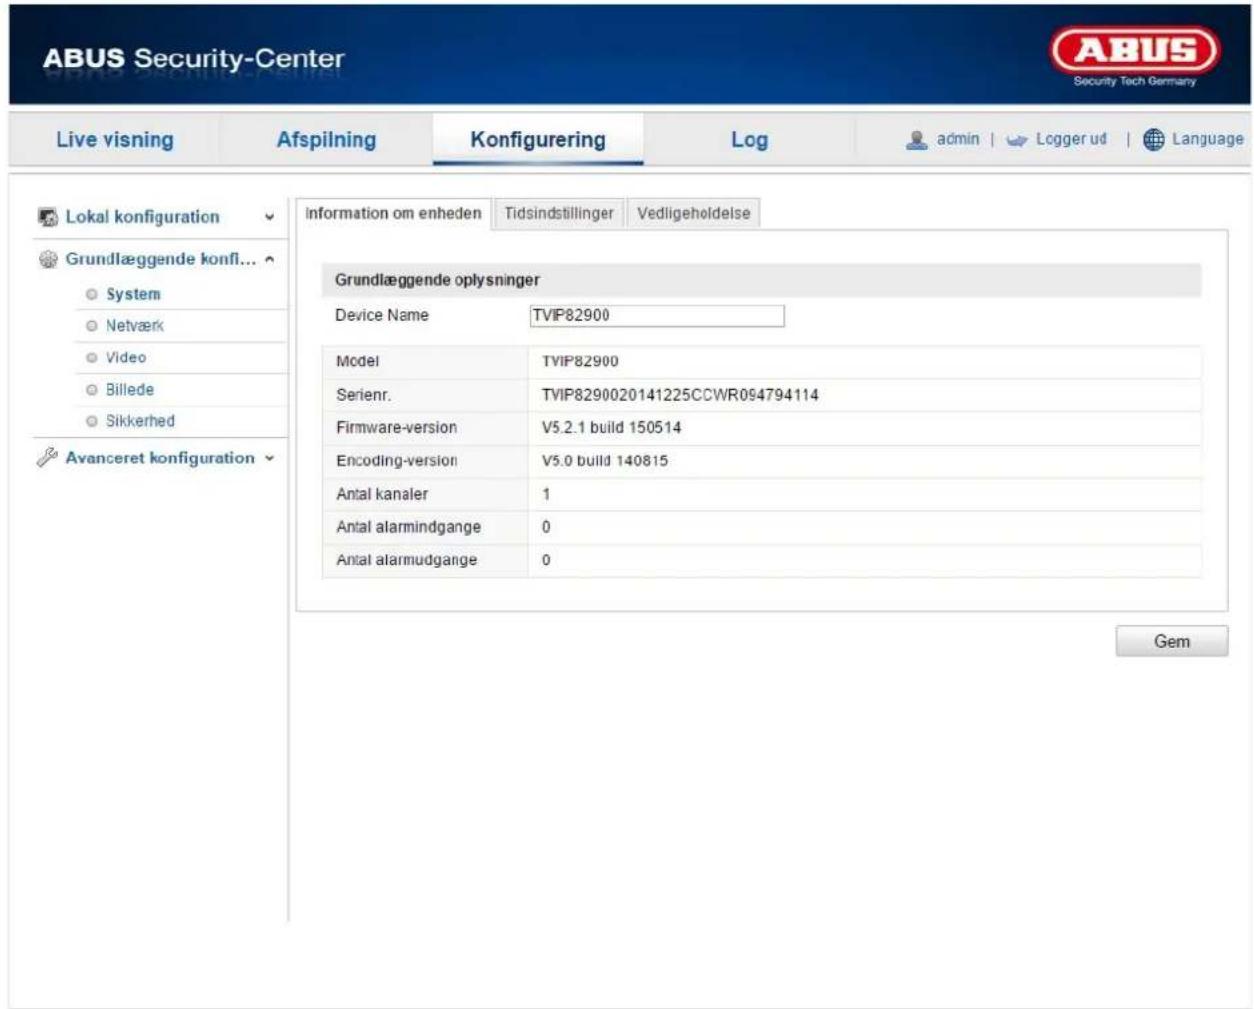Click the Antal kanaler label
1254x1009 pixels.
coord(382,494)
